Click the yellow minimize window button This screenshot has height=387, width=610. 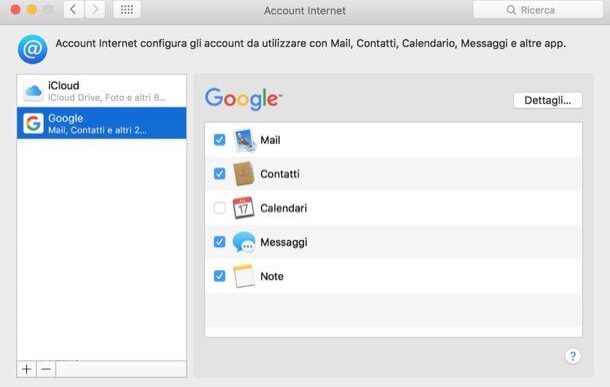(32, 10)
